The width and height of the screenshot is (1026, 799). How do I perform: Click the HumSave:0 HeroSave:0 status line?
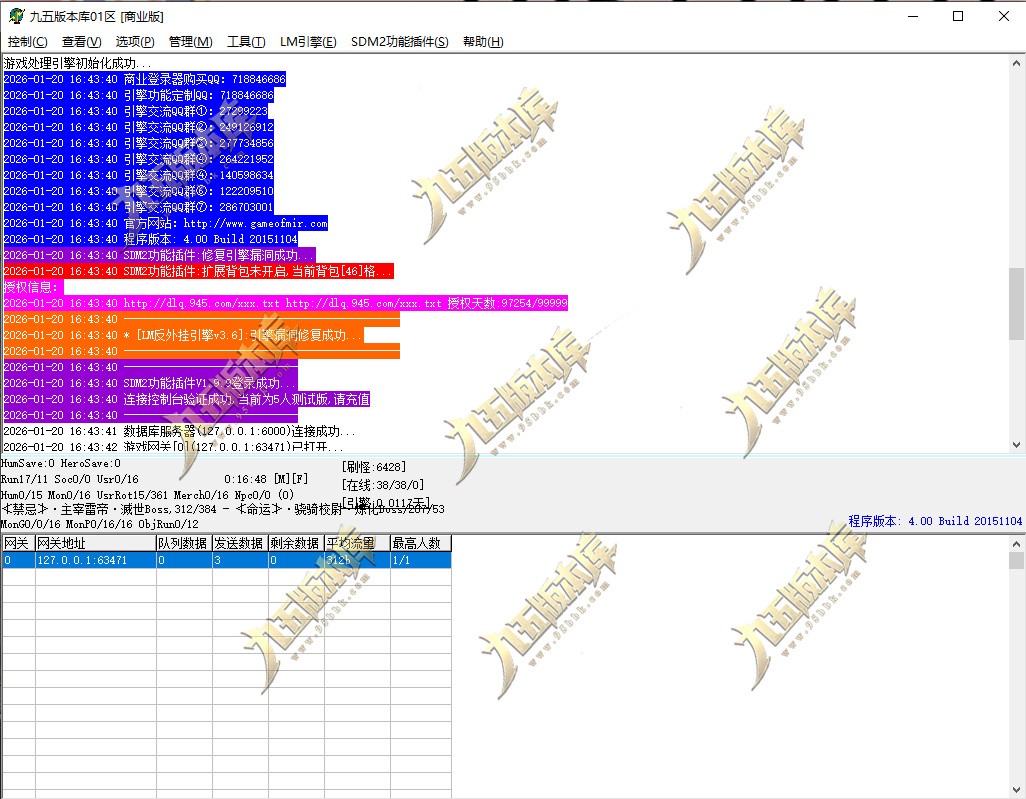tap(61, 463)
